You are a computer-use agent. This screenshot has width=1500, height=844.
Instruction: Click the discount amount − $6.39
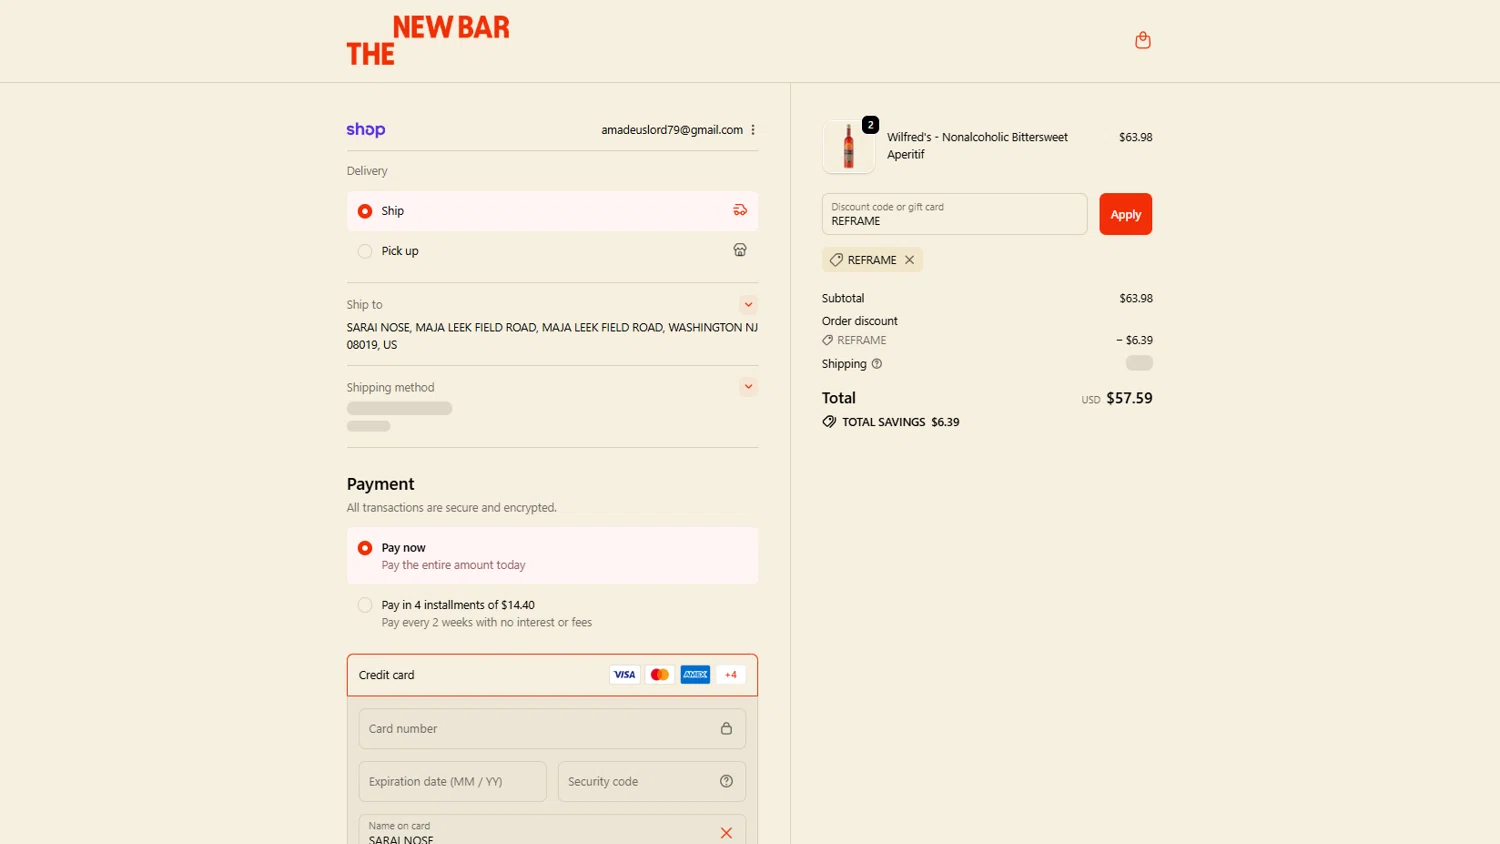click(x=1134, y=340)
